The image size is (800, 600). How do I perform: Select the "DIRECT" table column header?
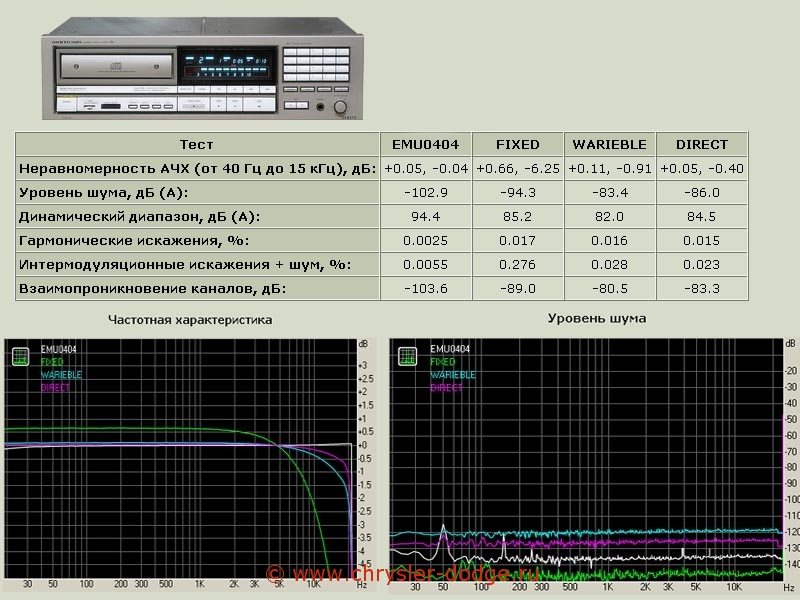[x=702, y=144]
